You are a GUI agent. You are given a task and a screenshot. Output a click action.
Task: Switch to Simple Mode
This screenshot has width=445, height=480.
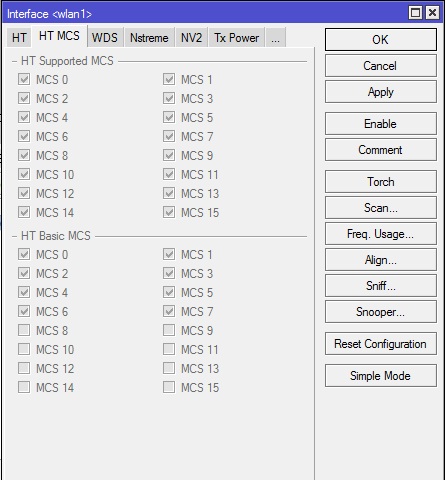(381, 376)
